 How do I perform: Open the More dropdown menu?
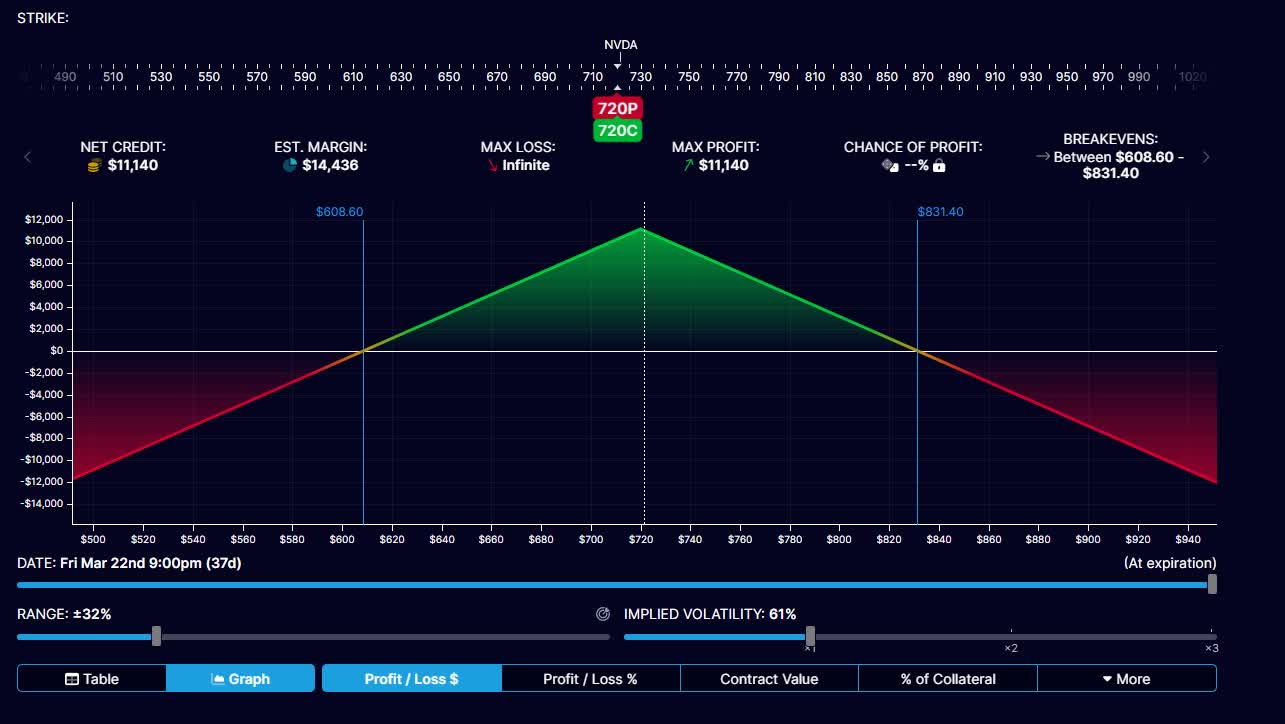tap(1126, 679)
